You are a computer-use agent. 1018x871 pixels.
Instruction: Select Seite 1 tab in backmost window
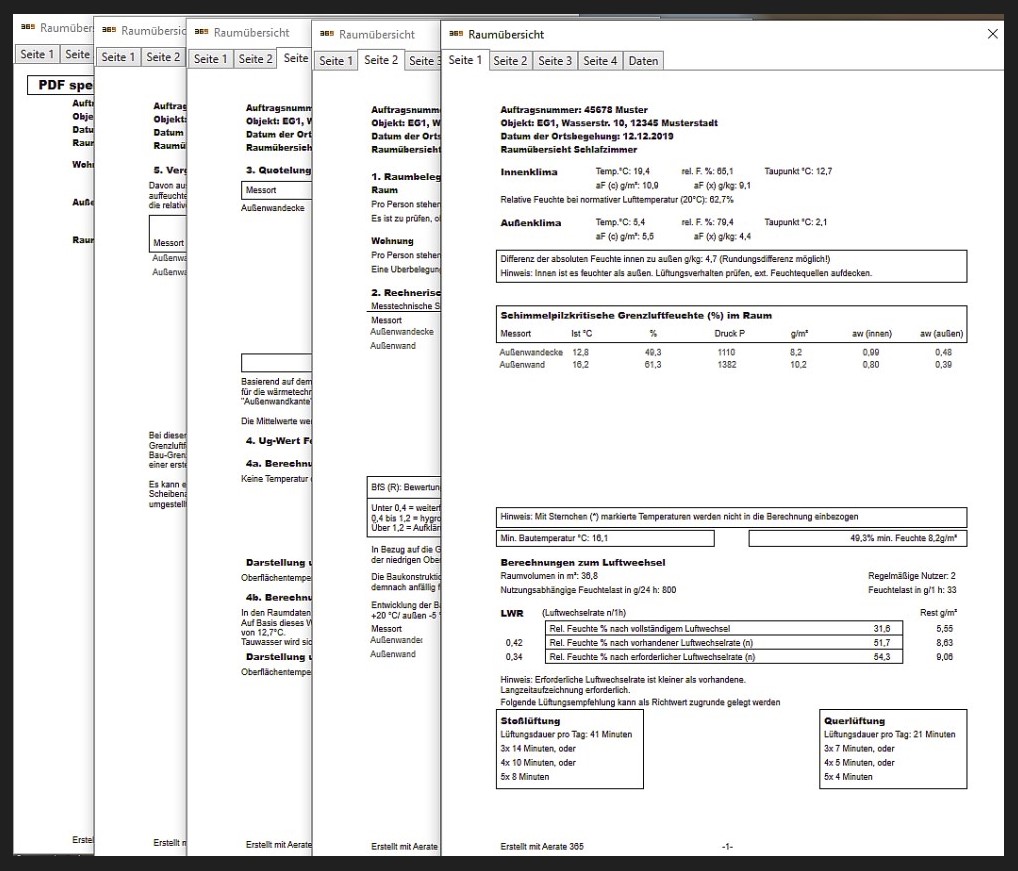coord(37,54)
